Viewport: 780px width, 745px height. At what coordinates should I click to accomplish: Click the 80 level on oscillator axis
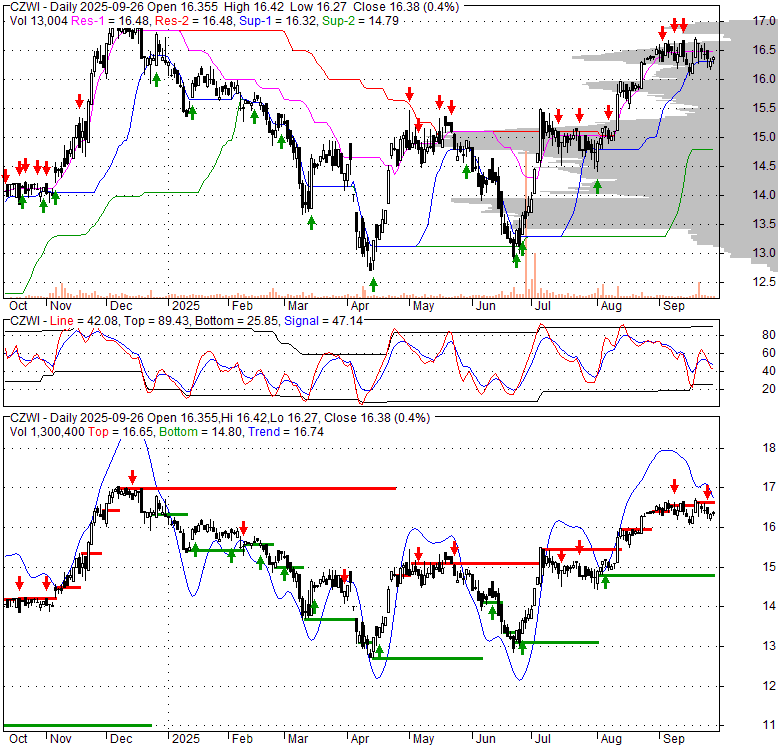click(769, 335)
